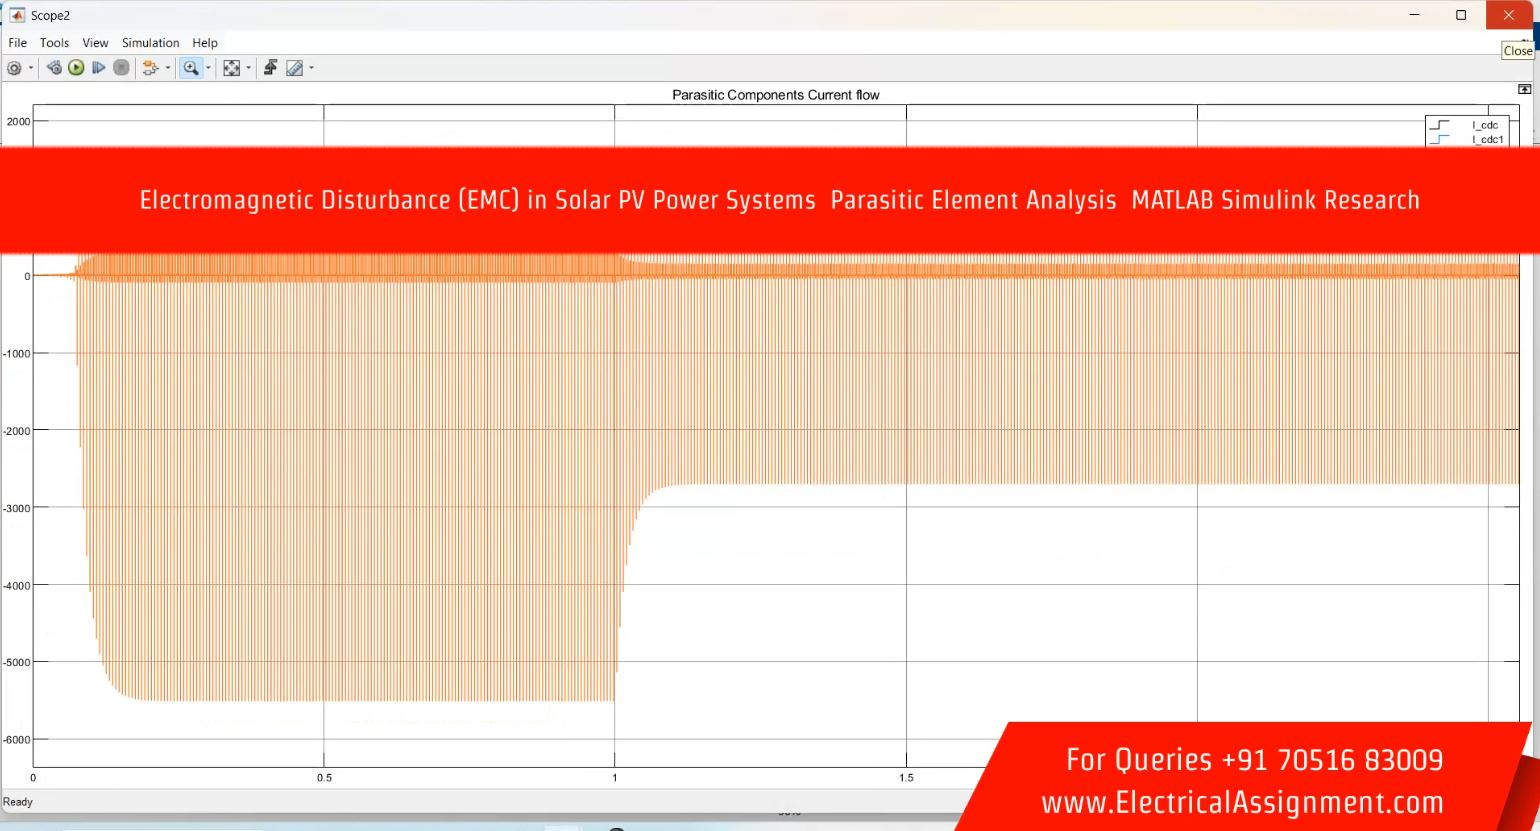The height and width of the screenshot is (831, 1540).
Task: Open the File menu
Action: [x=17, y=43]
